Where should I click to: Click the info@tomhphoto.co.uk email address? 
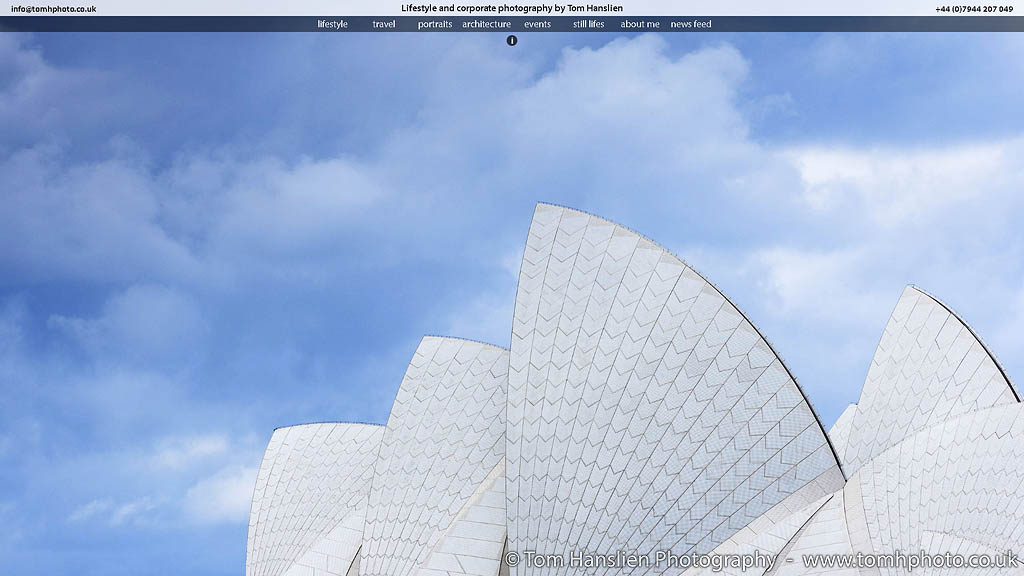54,9
